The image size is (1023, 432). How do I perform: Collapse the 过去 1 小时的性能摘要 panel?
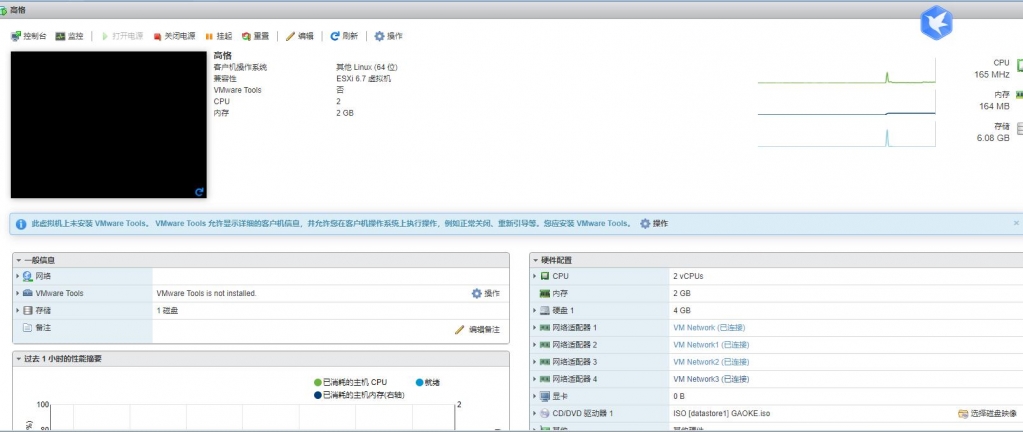tap(261, 358)
